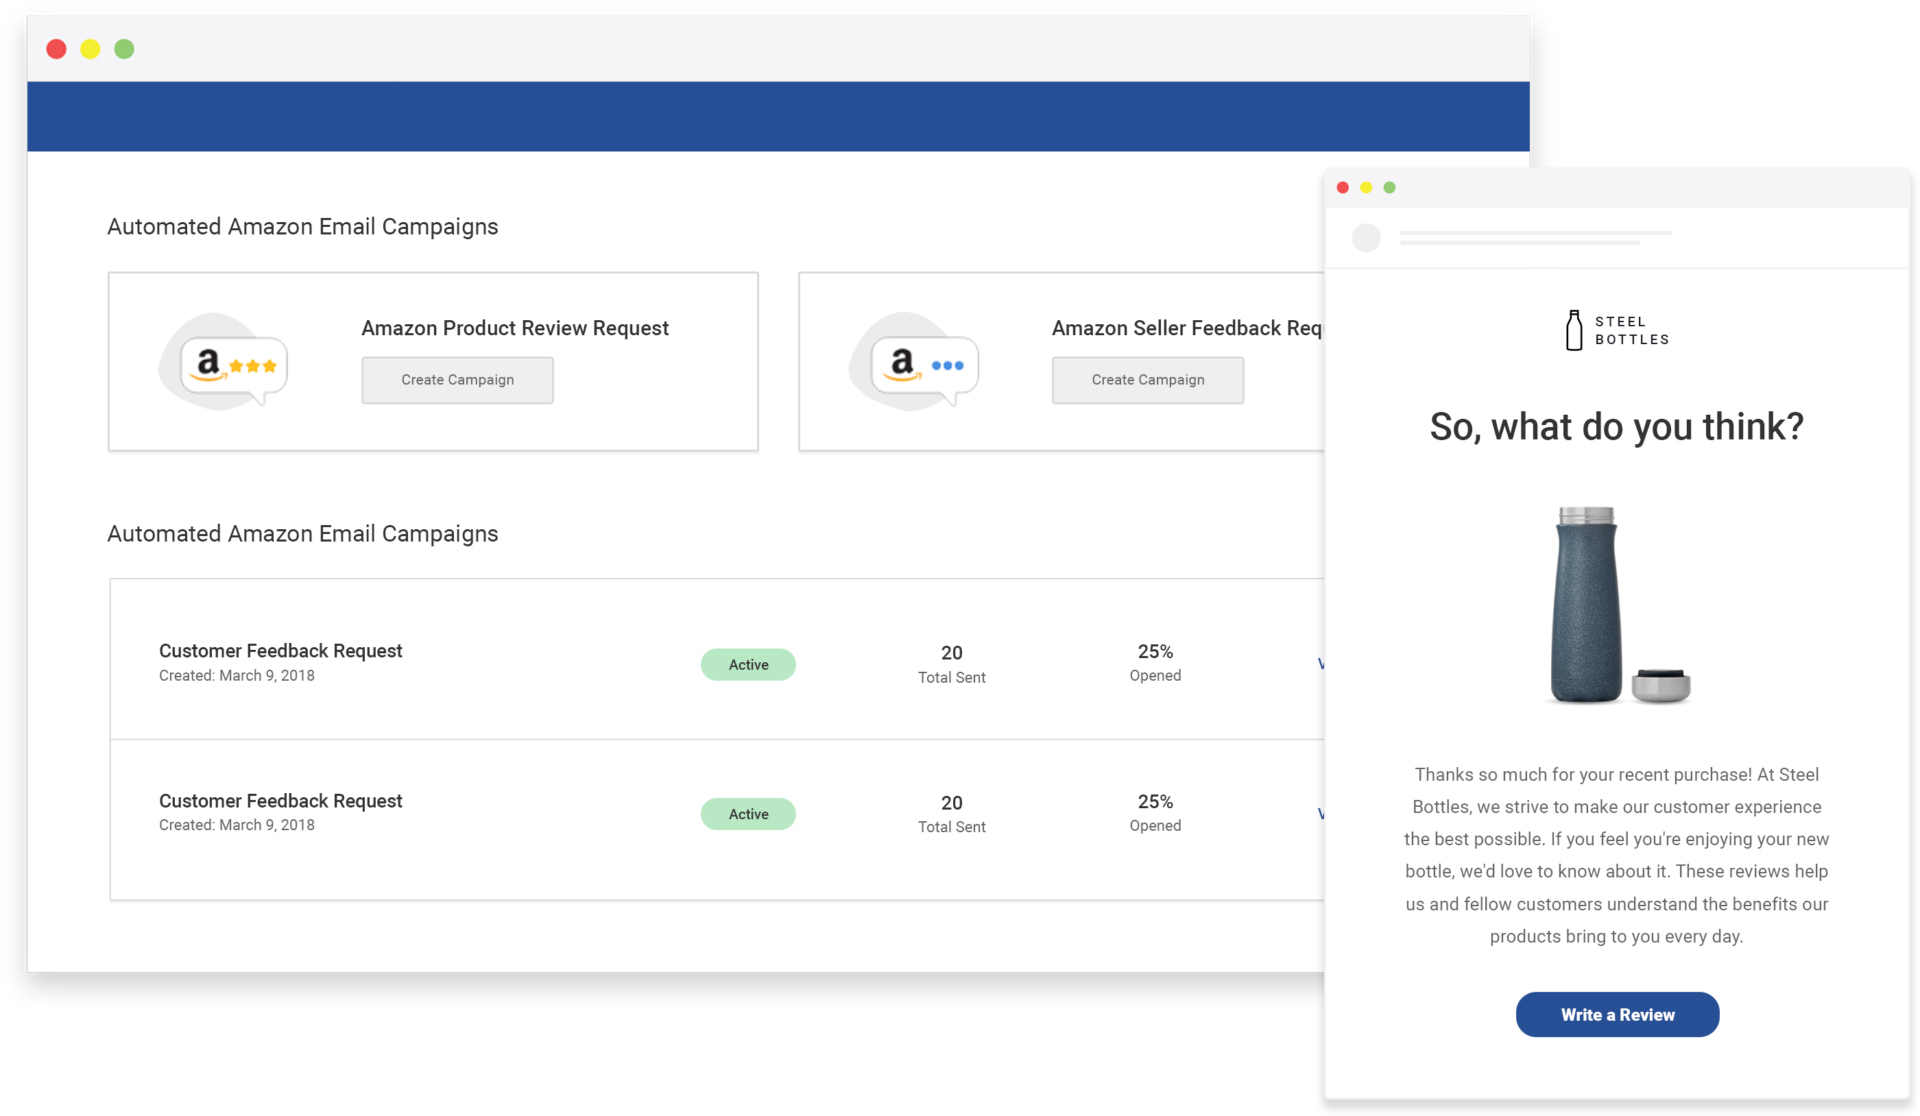This screenshot has width=1920, height=1116.
Task: Open the View link on the first campaign row
Action: click(1322, 663)
